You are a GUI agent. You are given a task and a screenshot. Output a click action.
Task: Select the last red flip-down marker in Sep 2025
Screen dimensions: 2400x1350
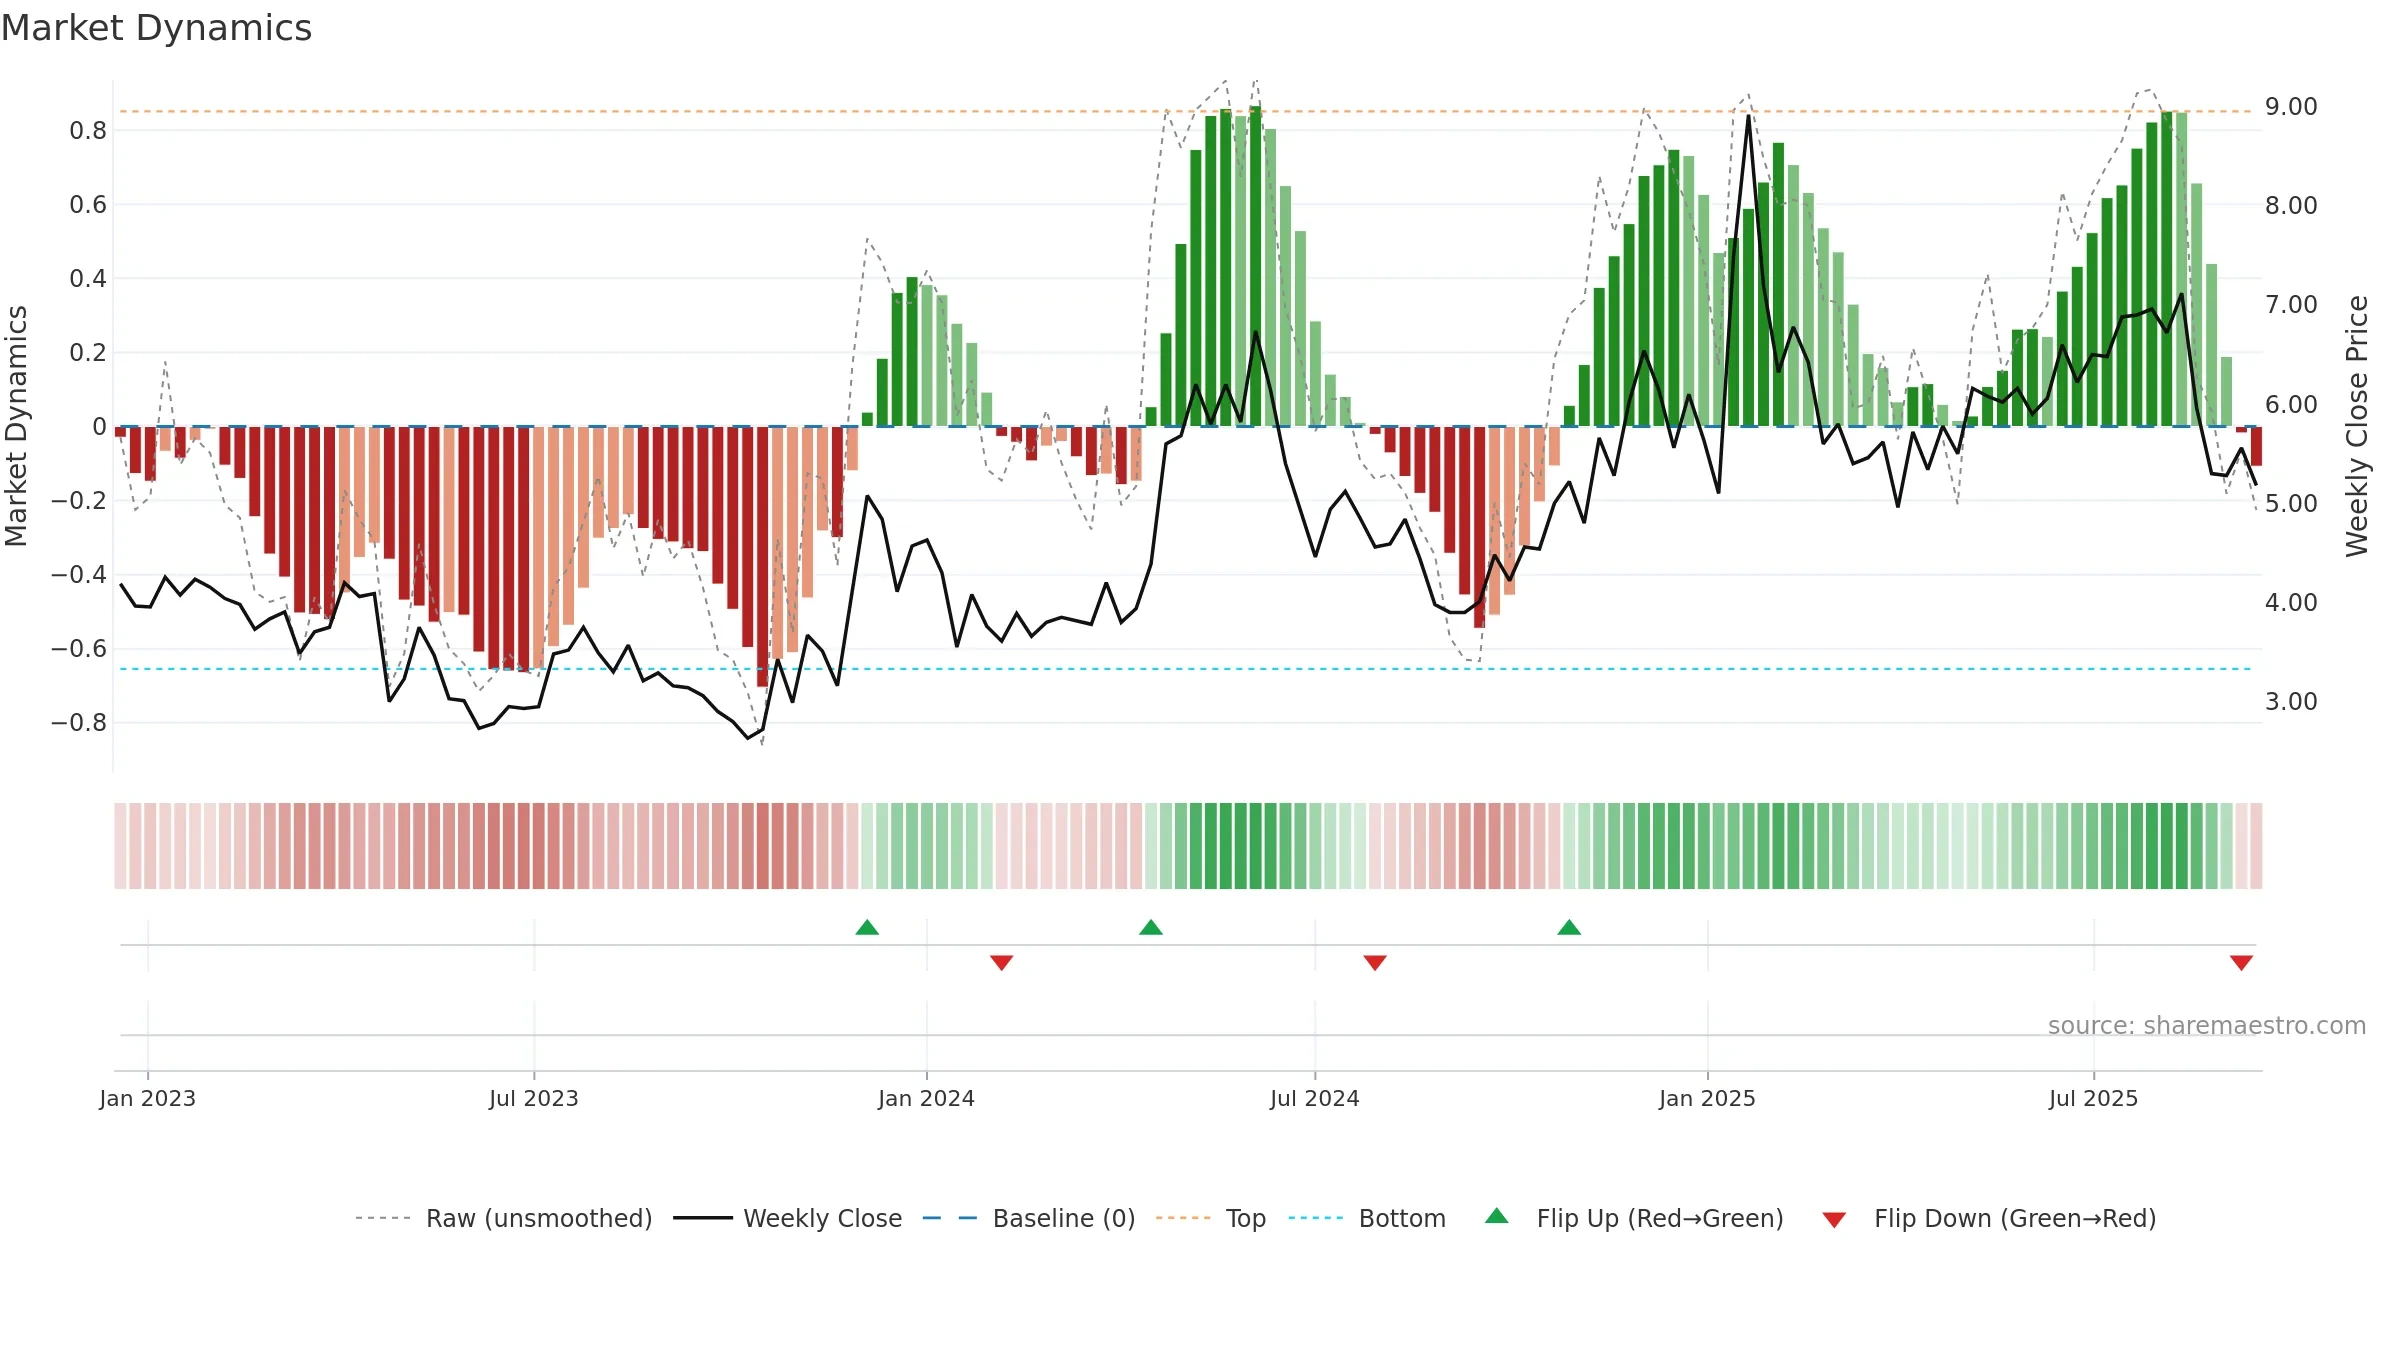[2241, 962]
